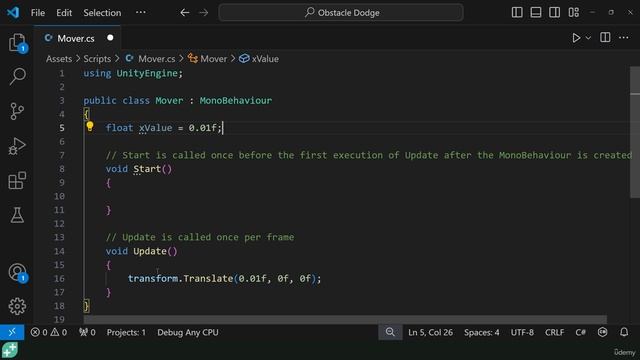Image resolution: width=640 pixels, height=360 pixels.
Task: Change encoding via UTF-8
Action: [522, 332]
